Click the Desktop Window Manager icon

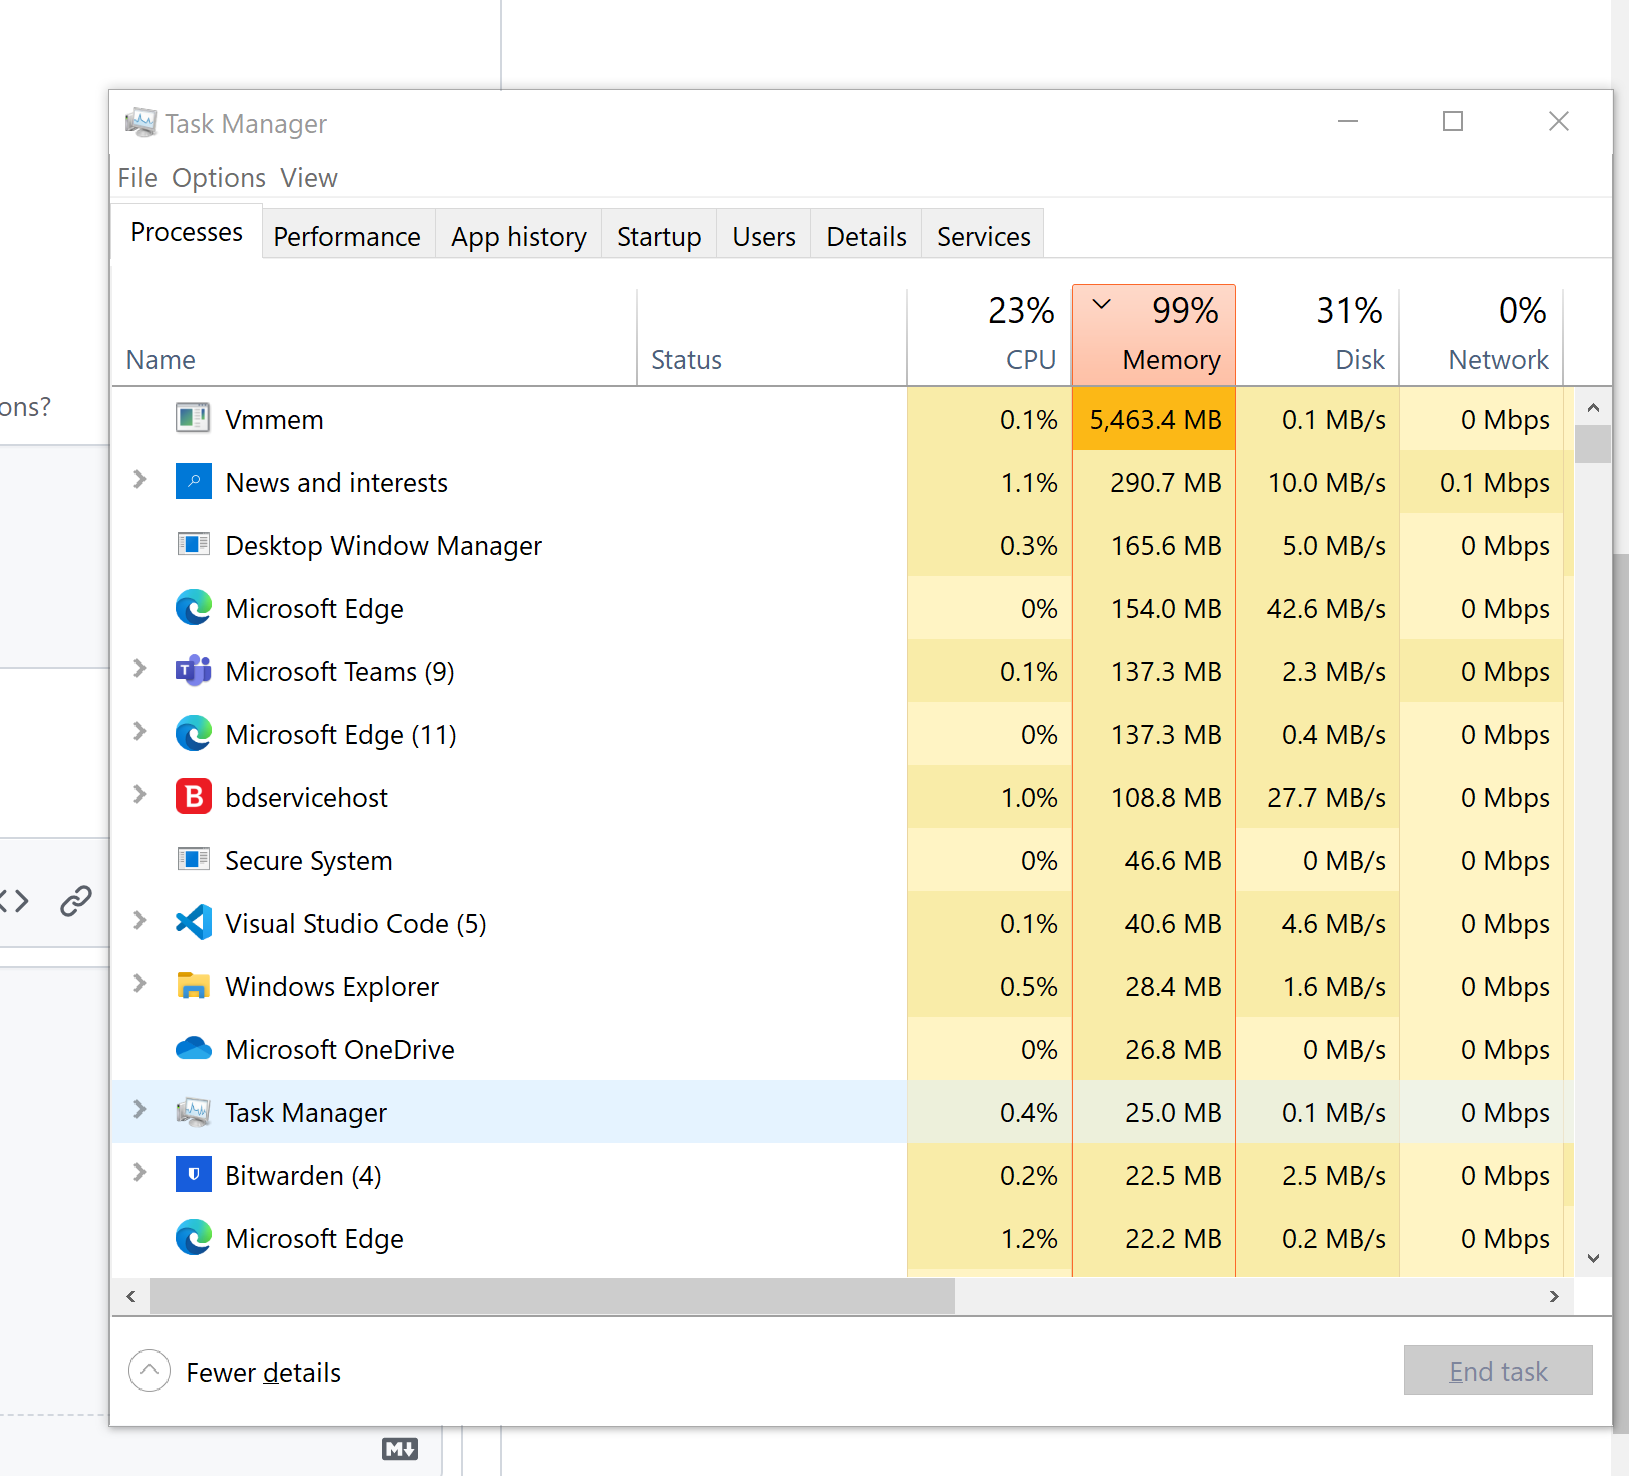coord(193,544)
